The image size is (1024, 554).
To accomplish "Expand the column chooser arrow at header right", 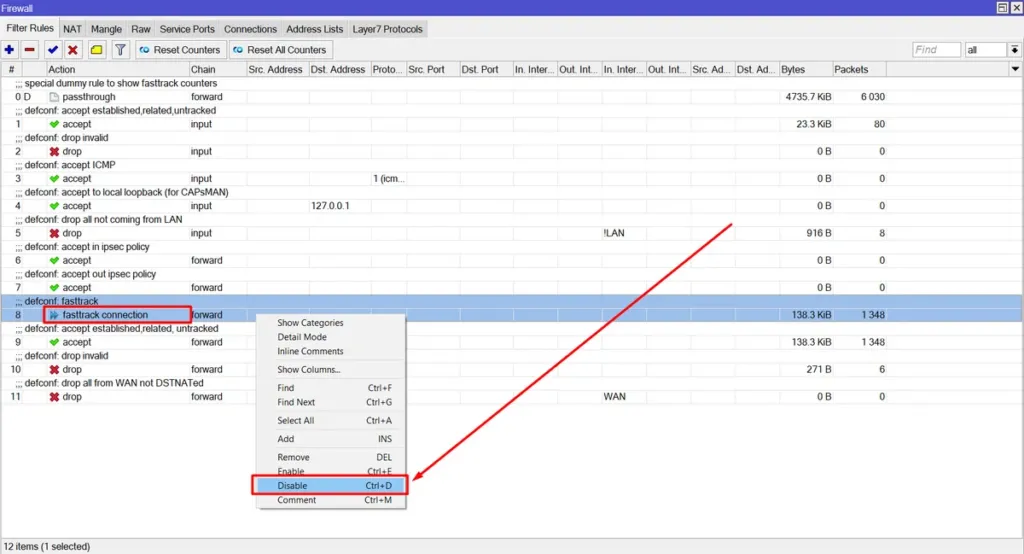I will 1015,70.
